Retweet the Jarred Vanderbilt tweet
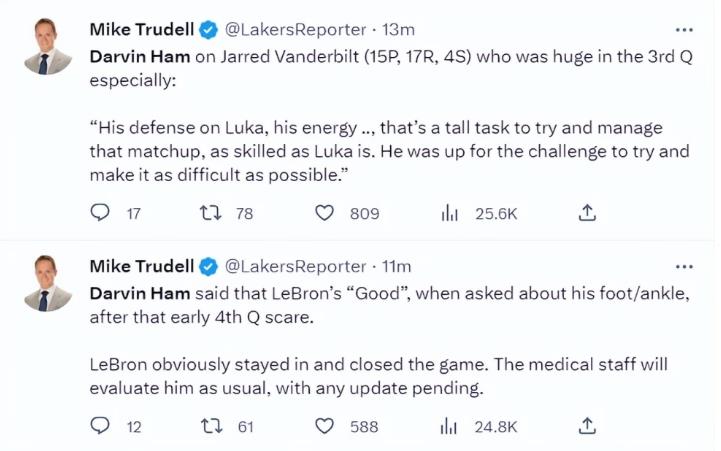This screenshot has height=451, width=721. tap(212, 213)
